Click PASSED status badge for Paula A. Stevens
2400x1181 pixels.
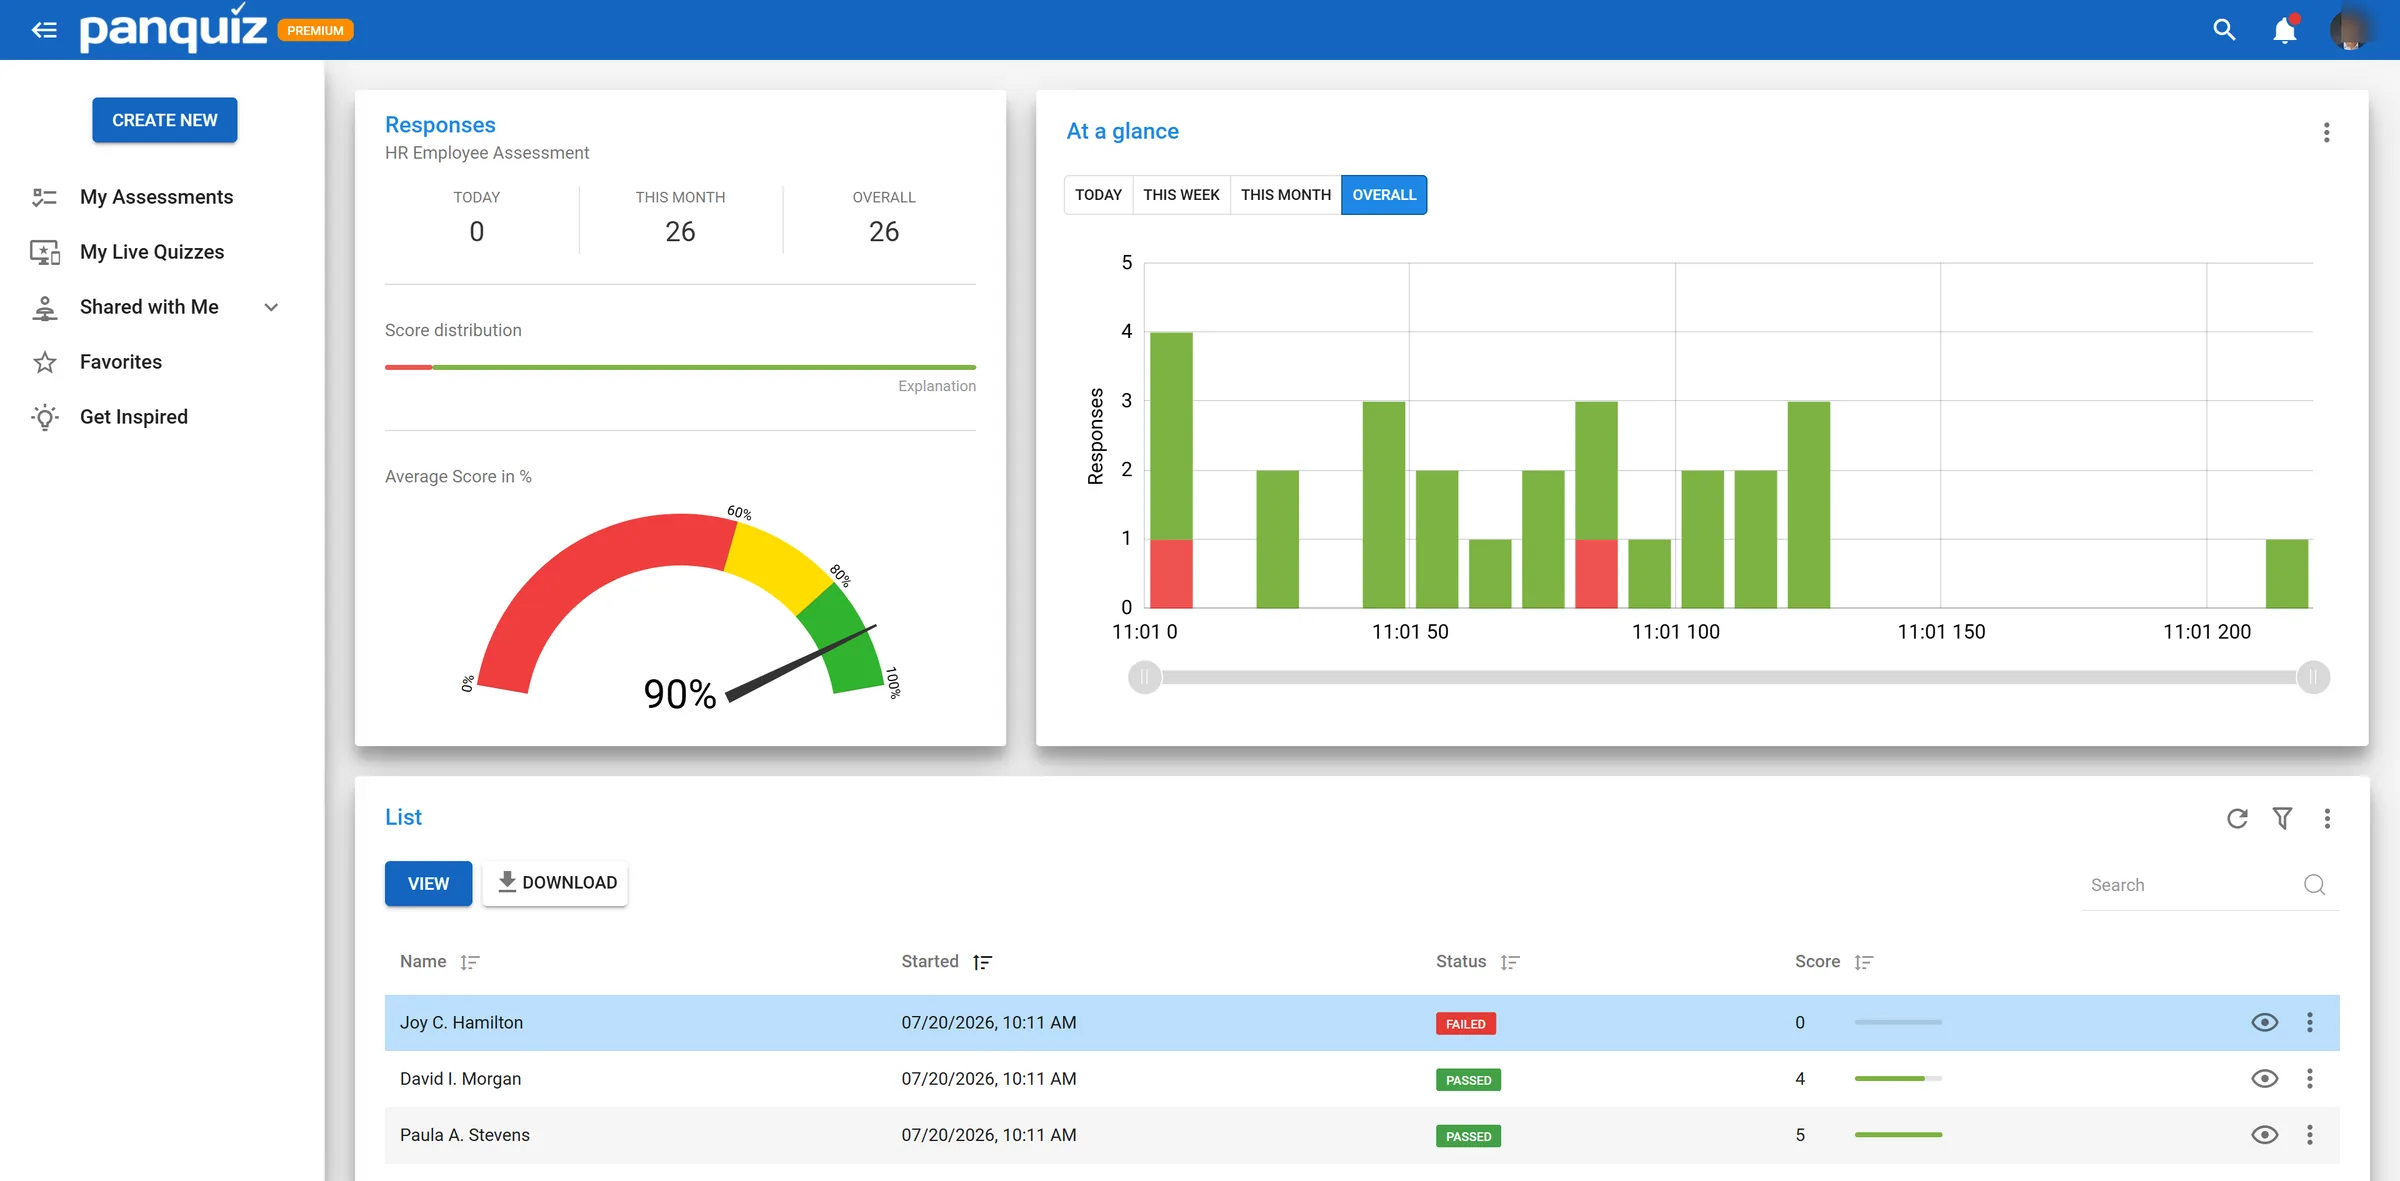click(1468, 1136)
